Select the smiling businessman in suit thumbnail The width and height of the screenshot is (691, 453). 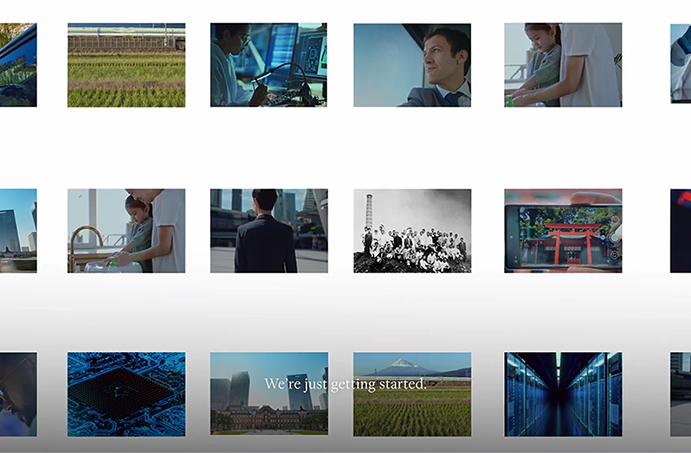[412, 65]
